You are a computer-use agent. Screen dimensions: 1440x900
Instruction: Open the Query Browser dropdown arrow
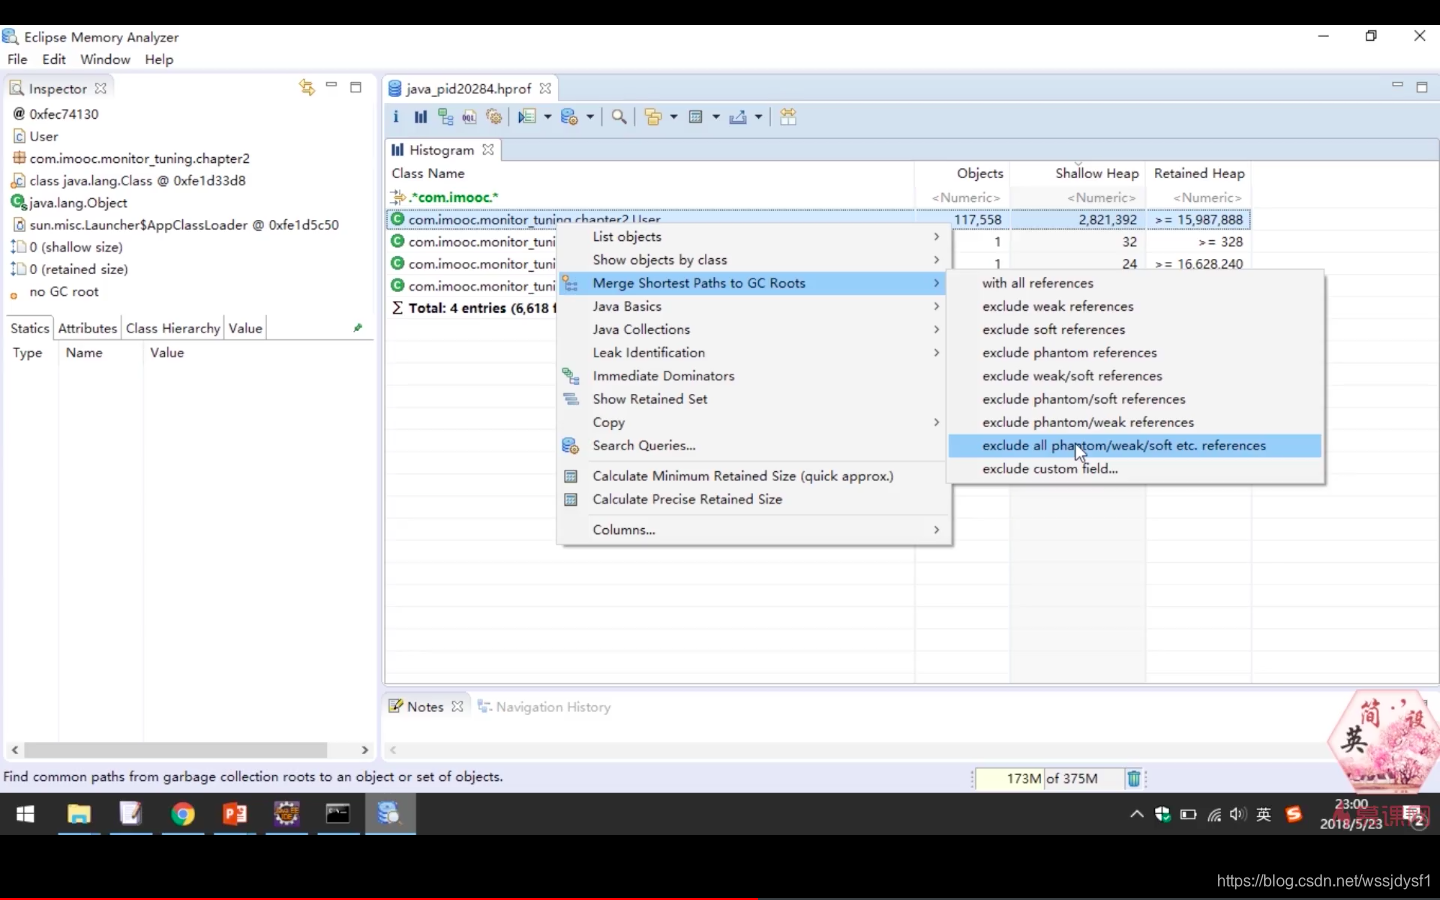[x=590, y=117]
